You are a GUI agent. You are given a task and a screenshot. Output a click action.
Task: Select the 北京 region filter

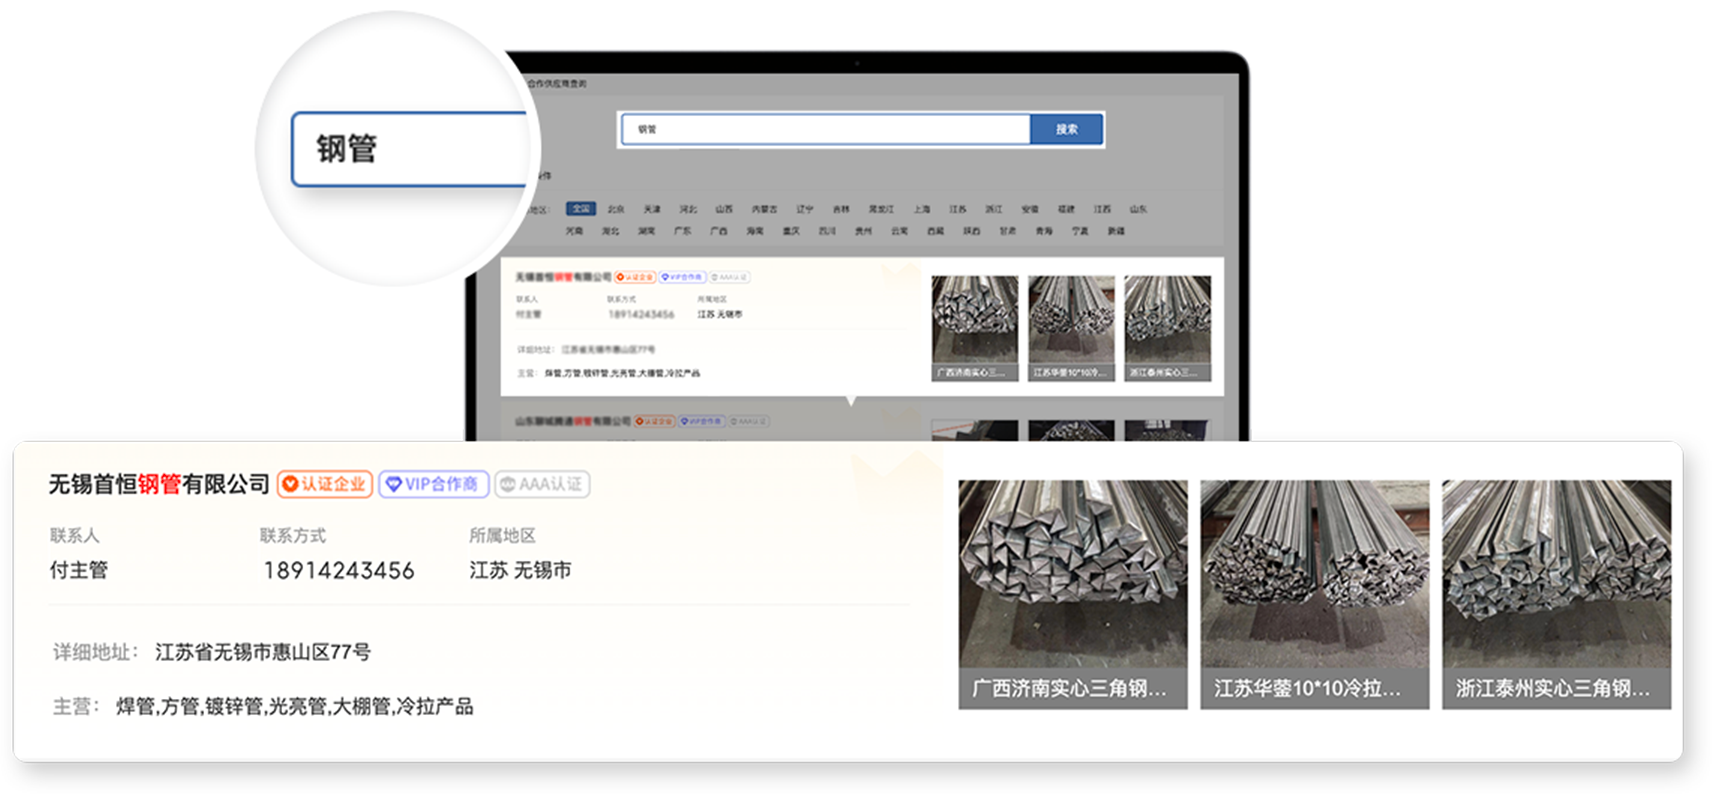(x=616, y=209)
